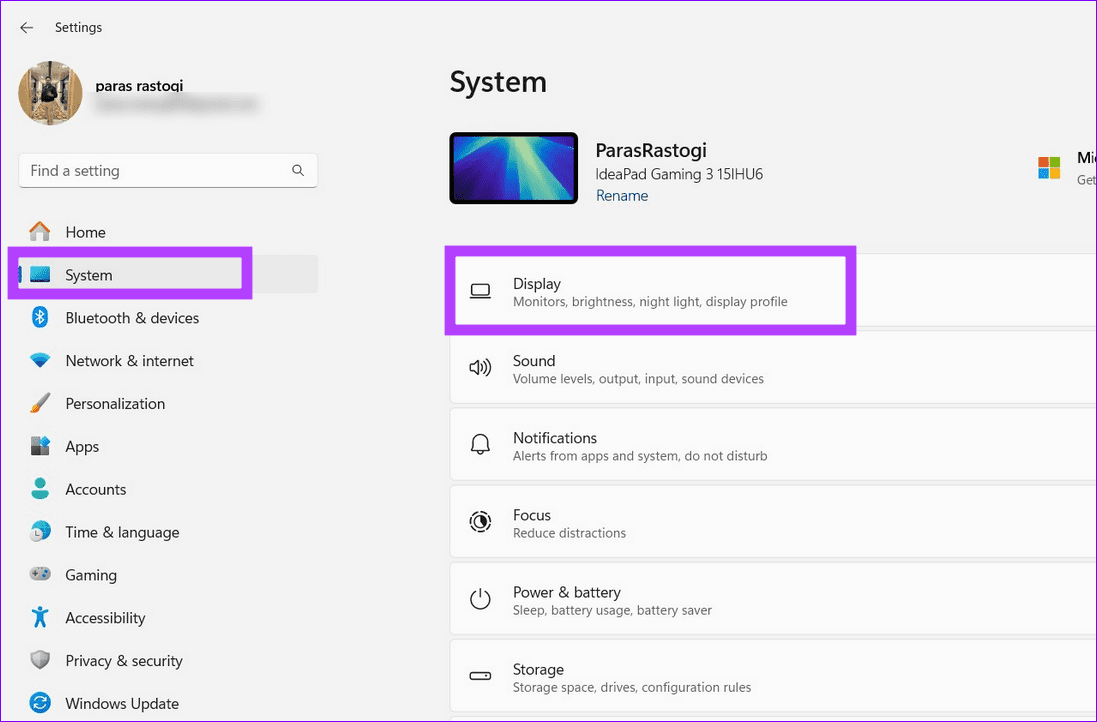Select Home in the sidebar
The image size is (1097, 722).
[86, 232]
